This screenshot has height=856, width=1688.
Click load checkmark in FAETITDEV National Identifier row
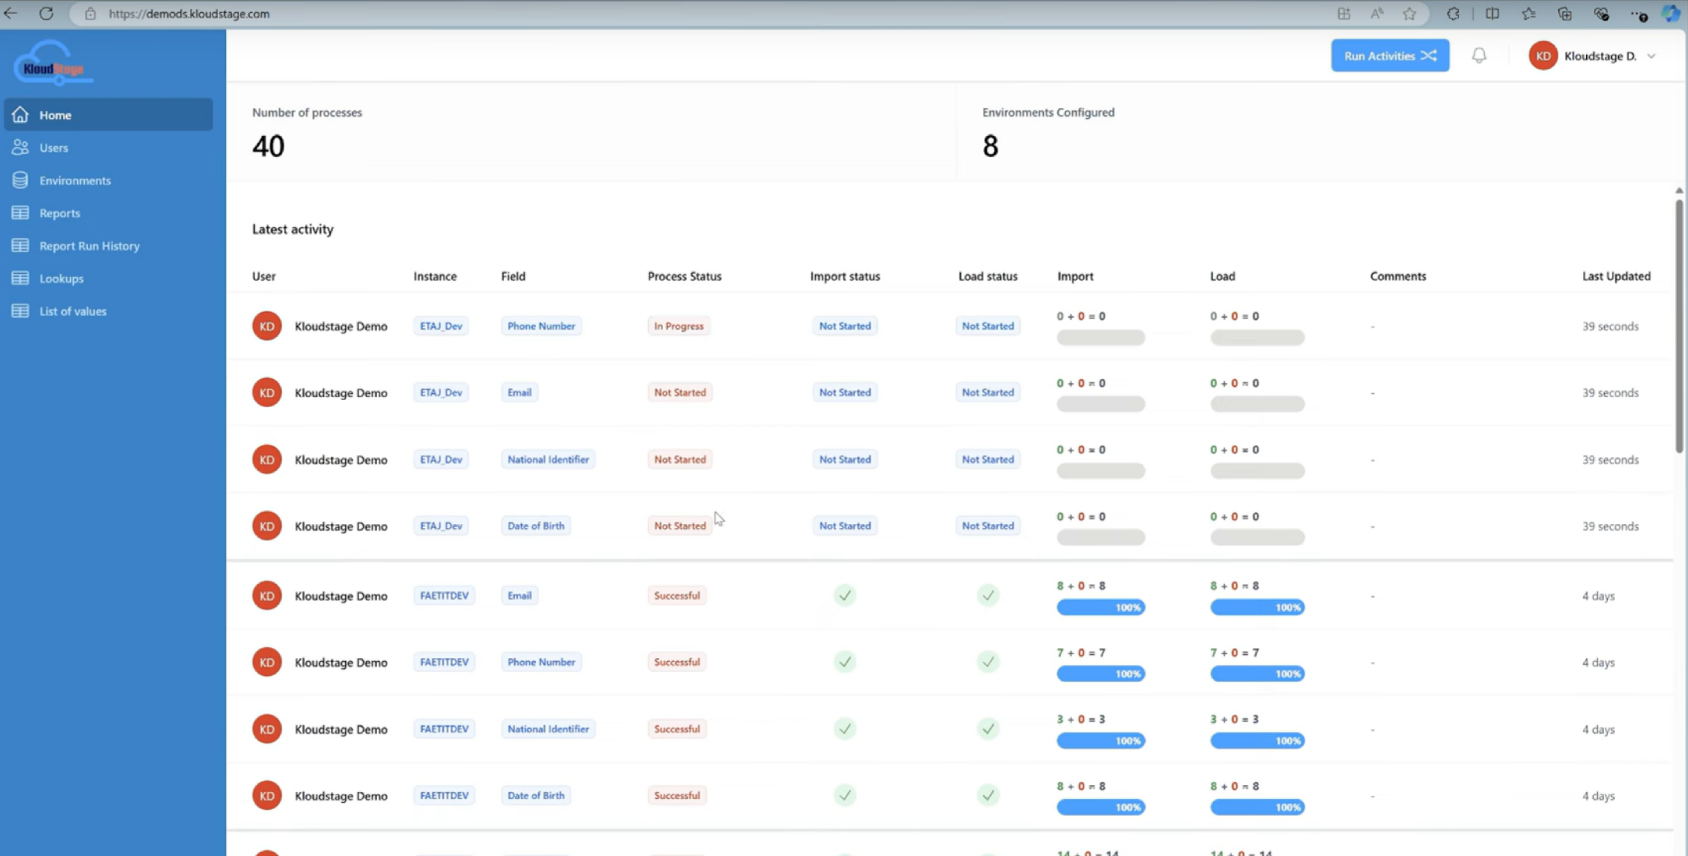(988, 729)
